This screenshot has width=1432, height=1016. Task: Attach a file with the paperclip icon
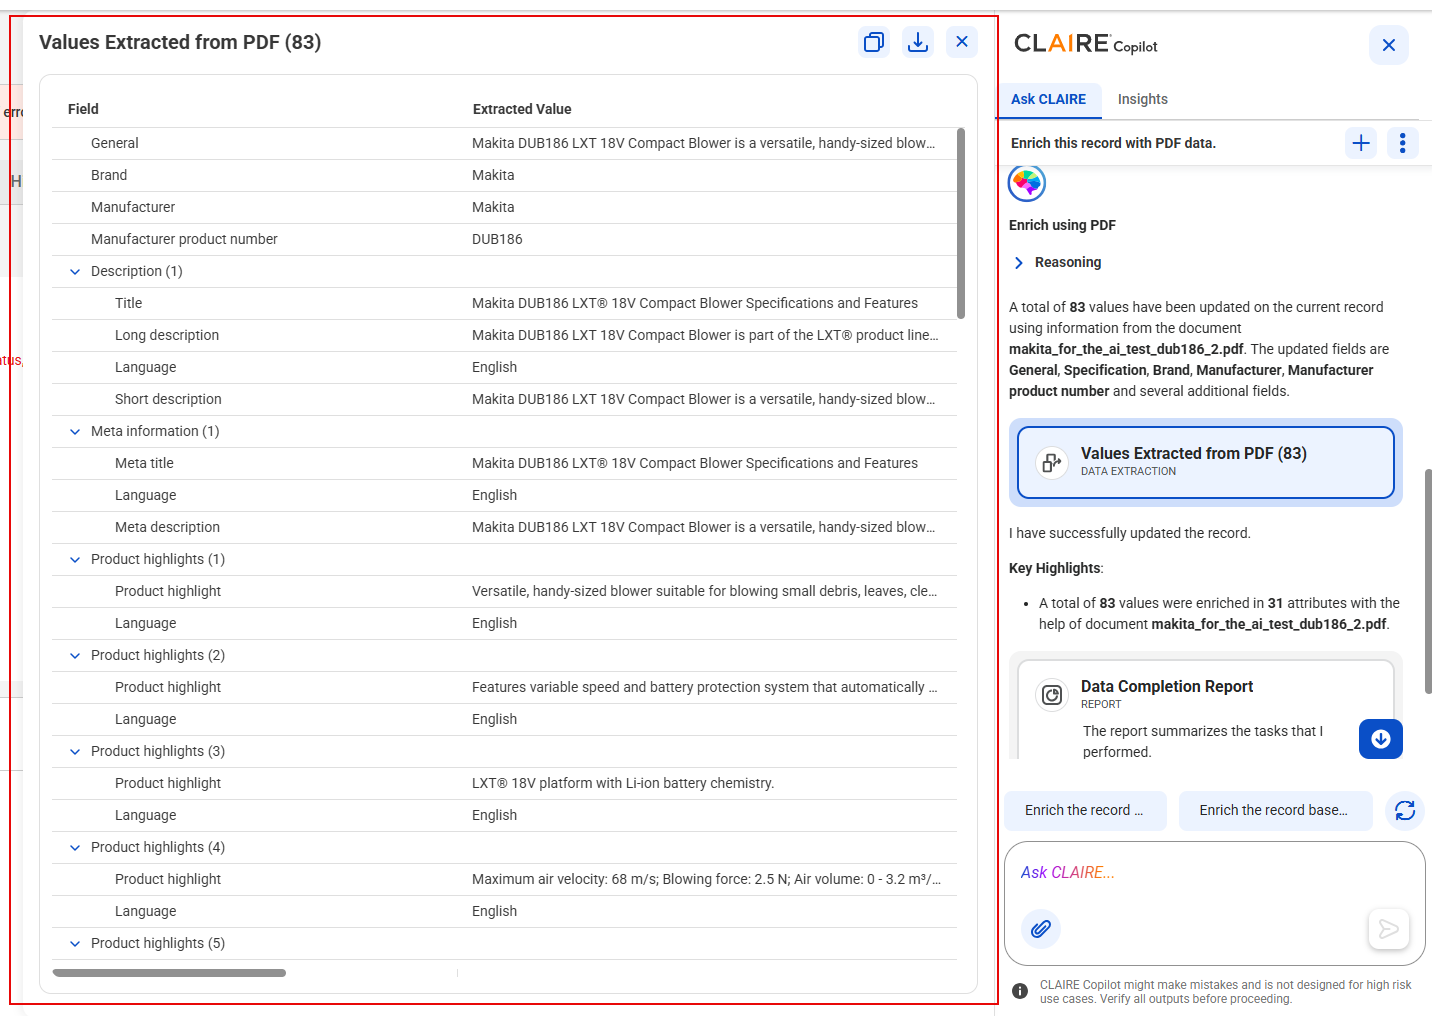[x=1041, y=929]
